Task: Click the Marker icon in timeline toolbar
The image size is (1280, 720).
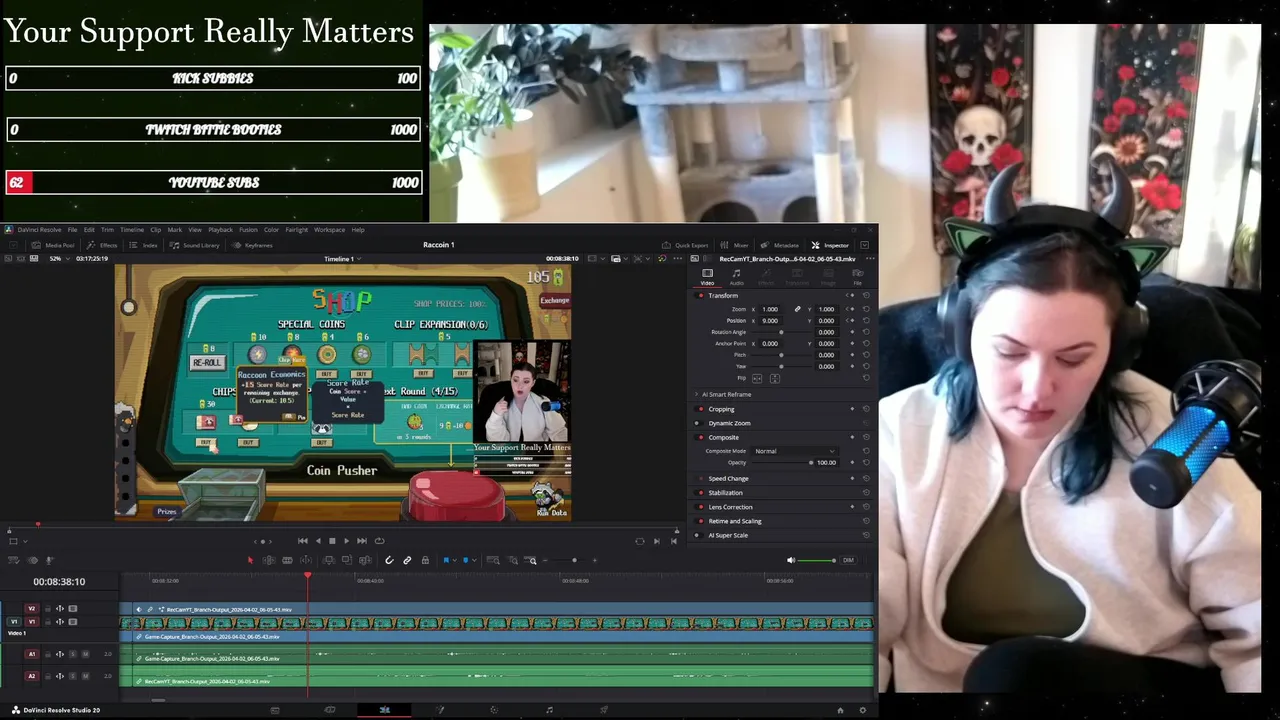Action: [465, 560]
